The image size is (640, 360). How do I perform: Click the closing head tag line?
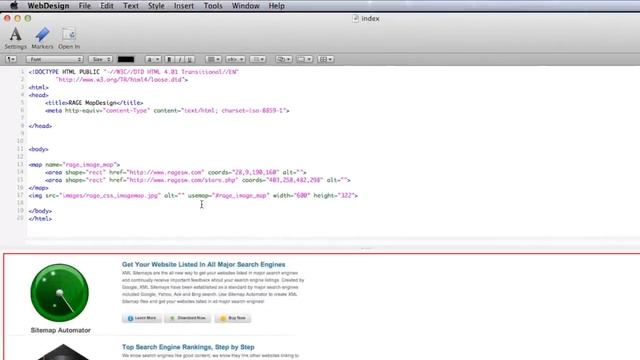click(x=40, y=126)
